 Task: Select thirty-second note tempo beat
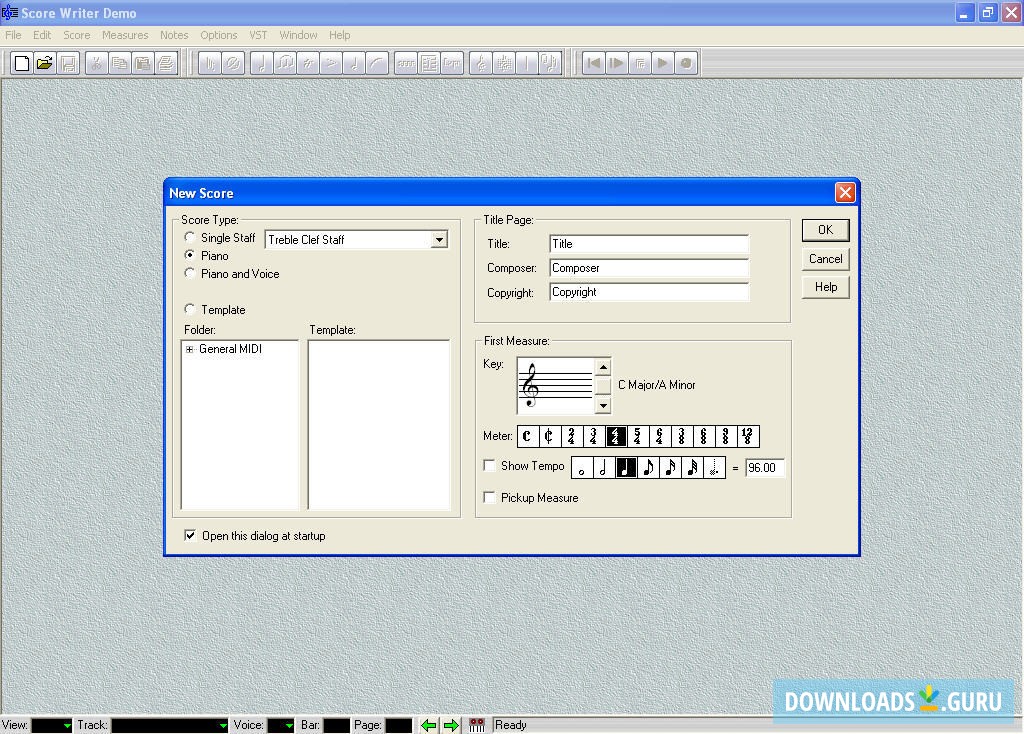[692, 468]
